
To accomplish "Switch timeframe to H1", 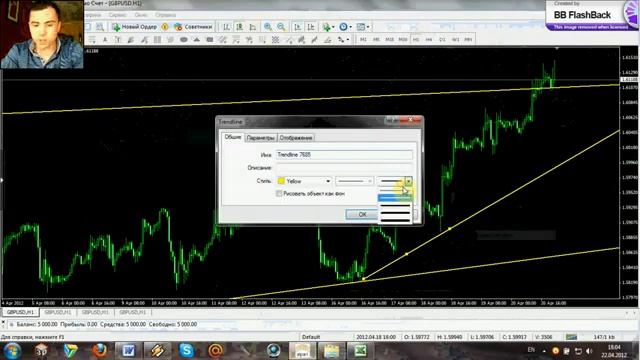I will 416,40.
